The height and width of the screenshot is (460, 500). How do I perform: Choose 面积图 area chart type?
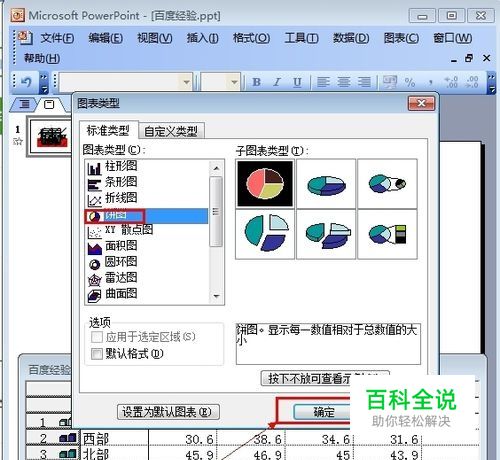click(x=147, y=246)
